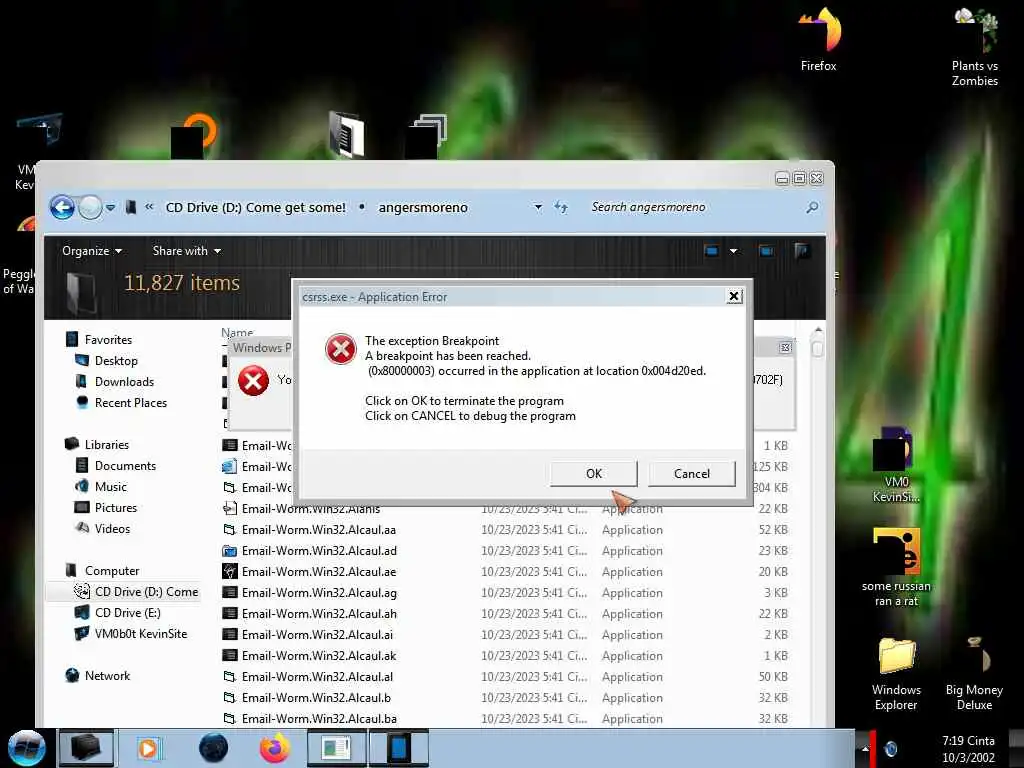This screenshot has width=1024, height=768.
Task: Open the Windows Explorer desktop folder icon
Action: click(x=896, y=674)
